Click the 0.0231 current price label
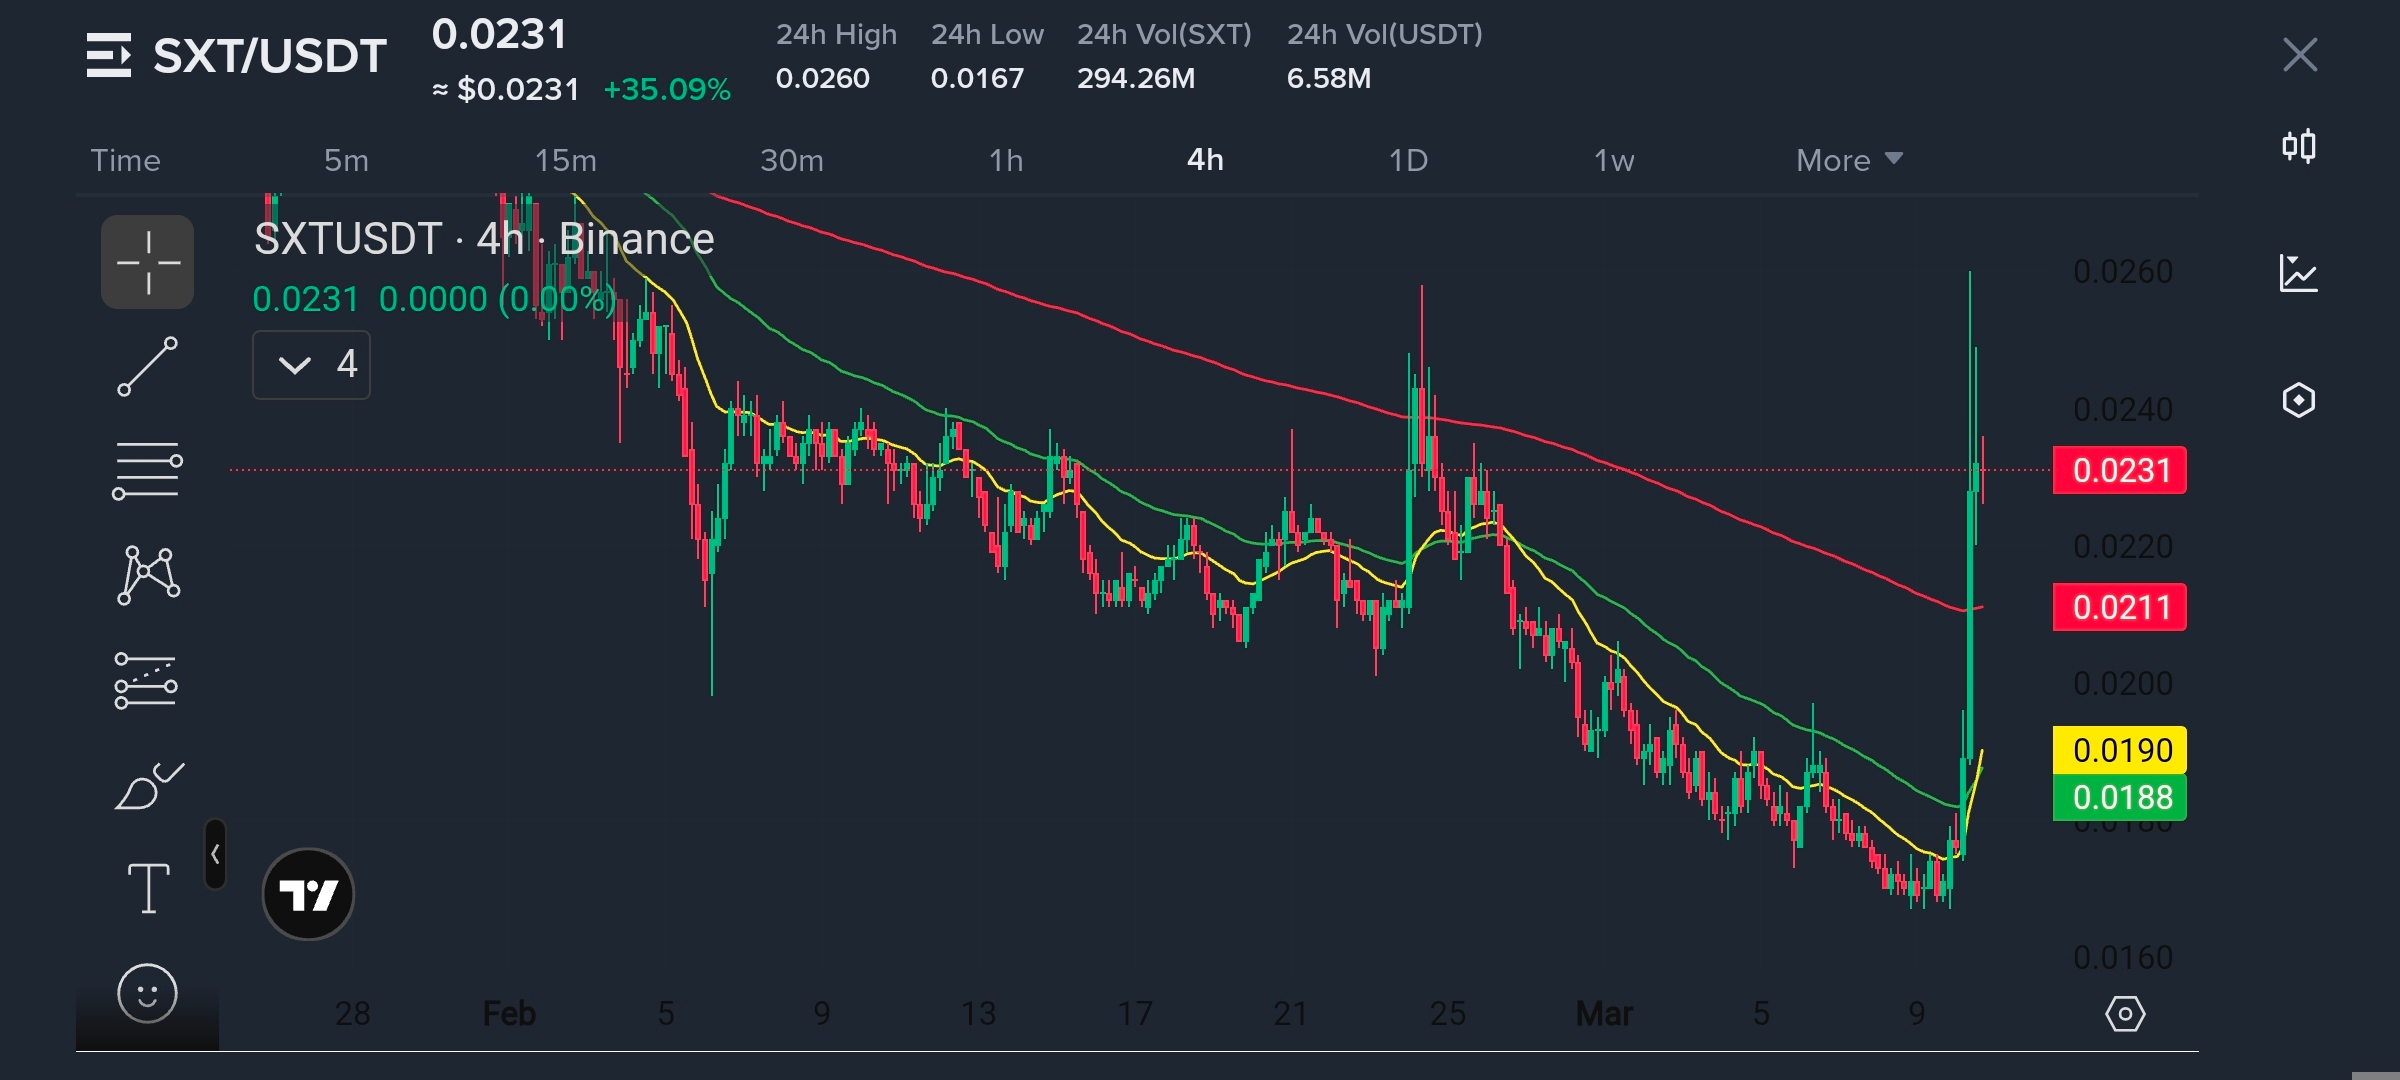Image resolution: width=2400 pixels, height=1080 pixels. tap(2119, 470)
